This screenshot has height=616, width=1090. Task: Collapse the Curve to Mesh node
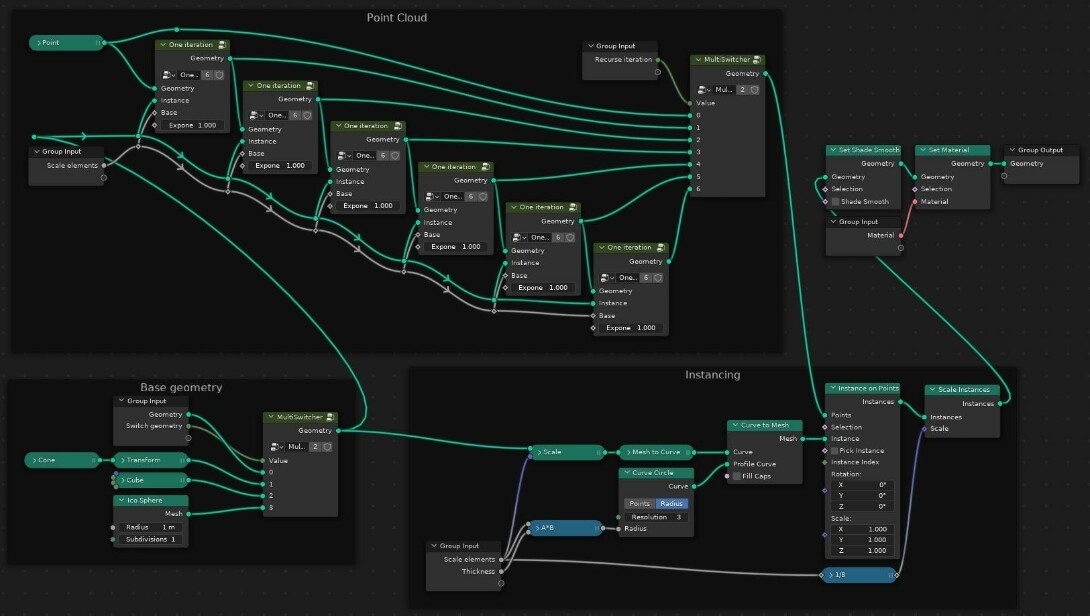[x=735, y=425]
